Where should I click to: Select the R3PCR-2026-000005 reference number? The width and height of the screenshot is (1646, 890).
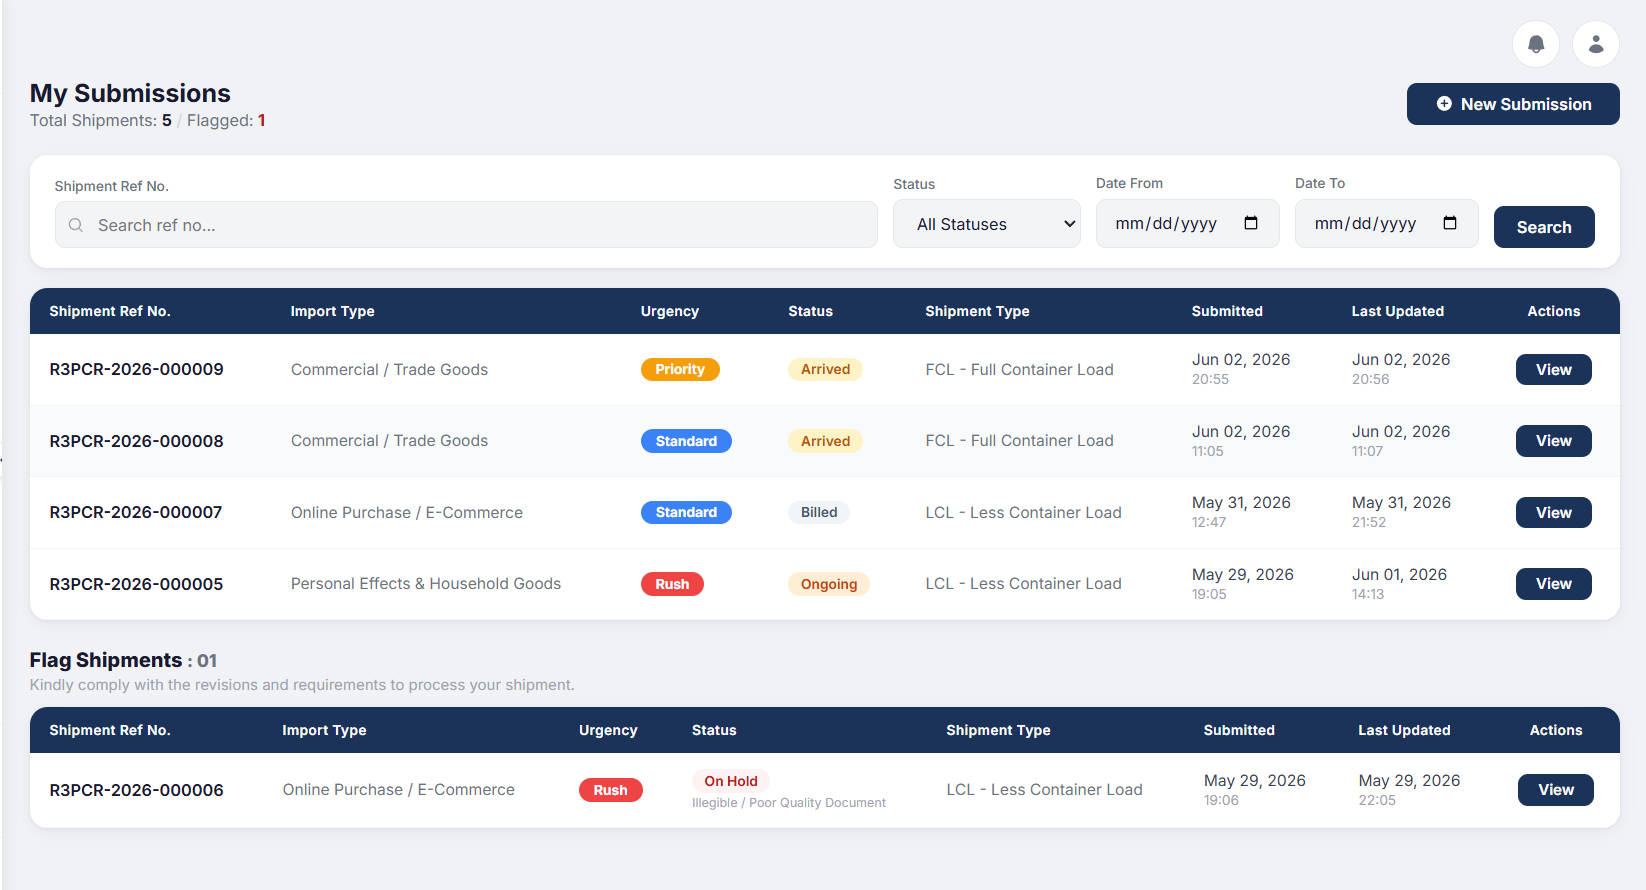click(x=136, y=584)
